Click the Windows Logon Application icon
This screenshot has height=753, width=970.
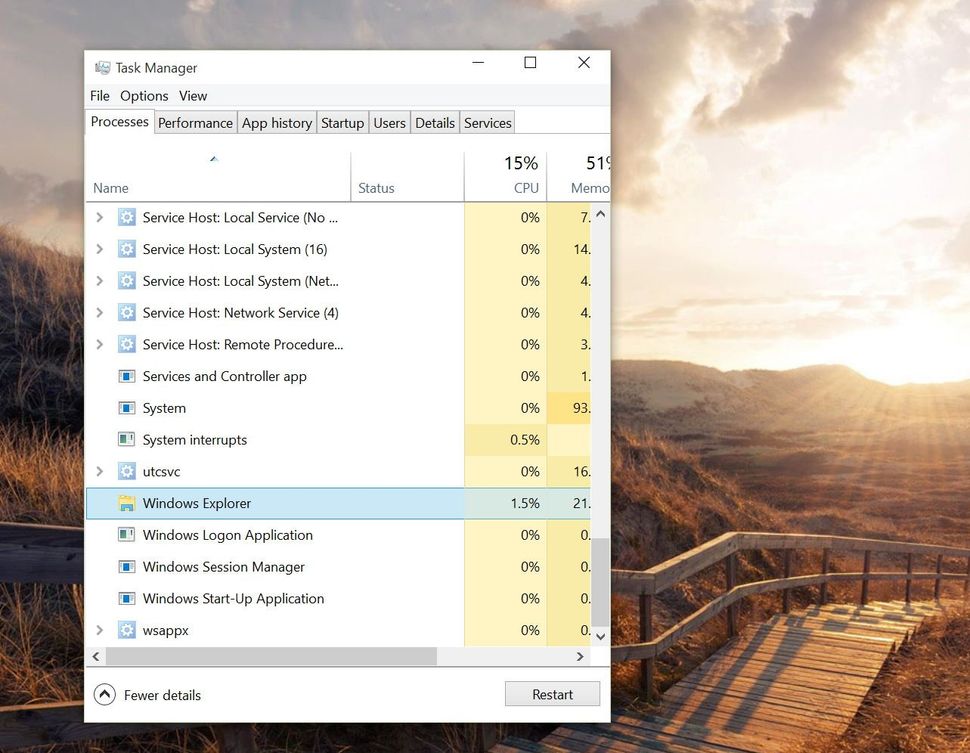click(127, 535)
